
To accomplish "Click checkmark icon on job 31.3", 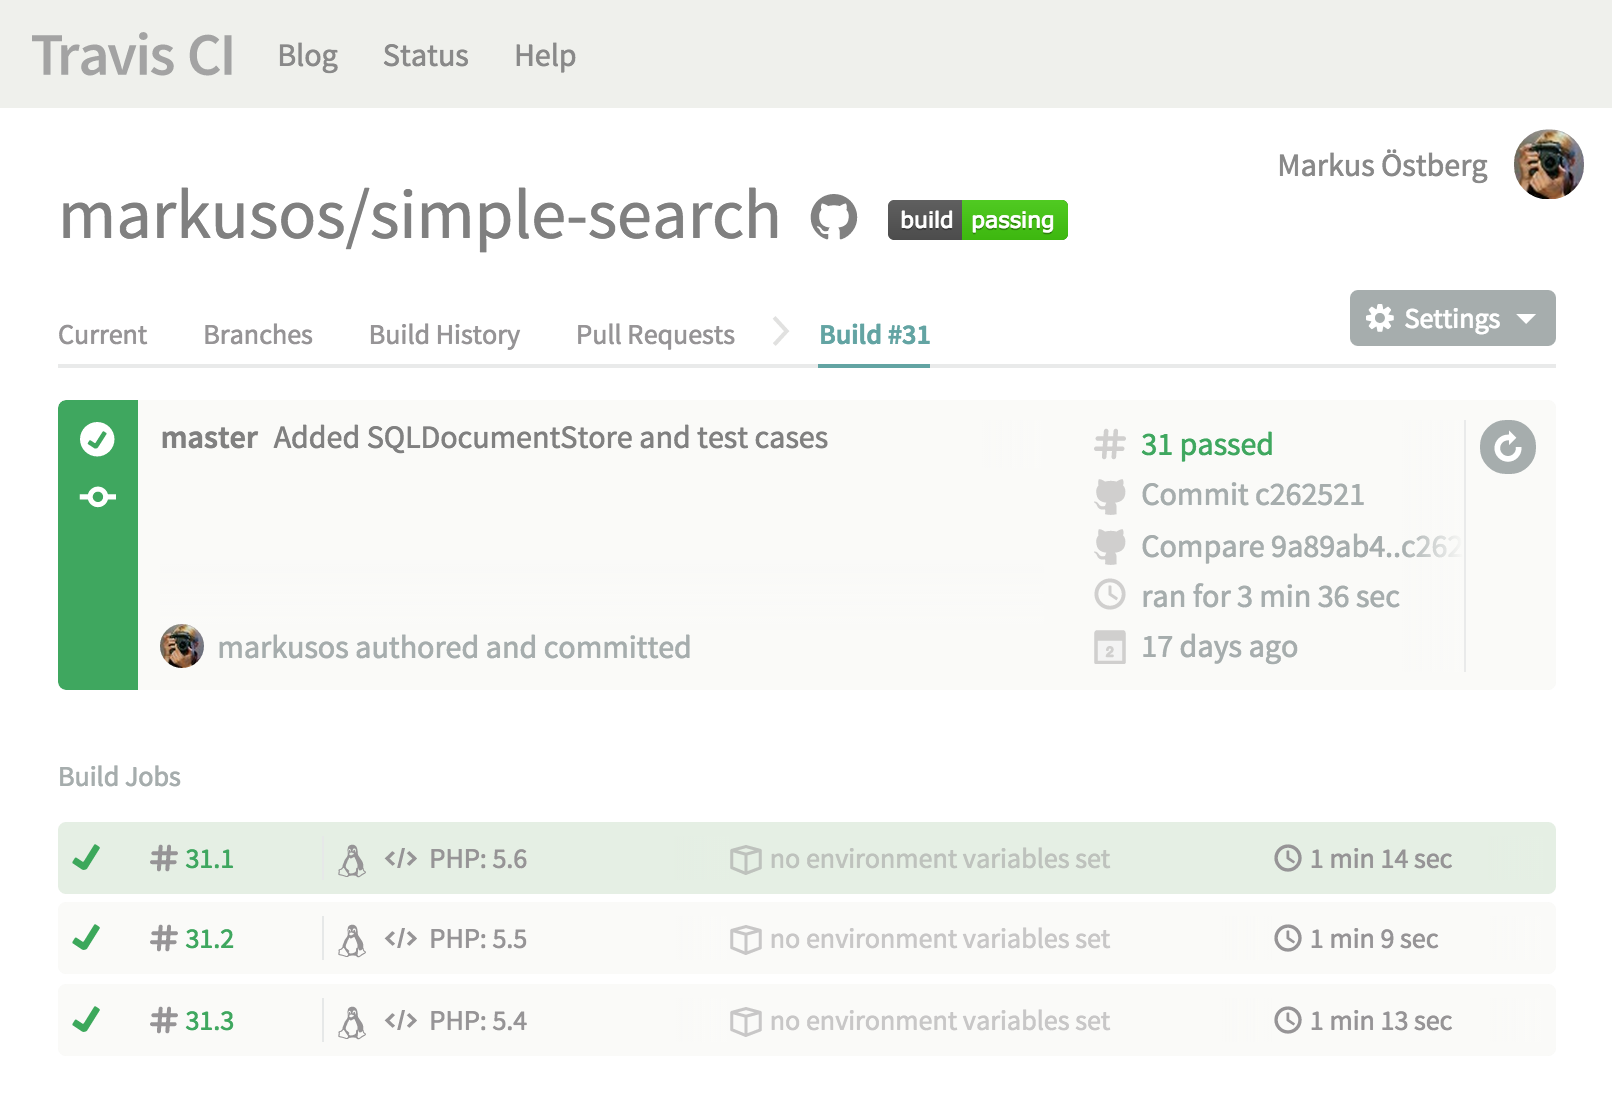I will (86, 1020).
